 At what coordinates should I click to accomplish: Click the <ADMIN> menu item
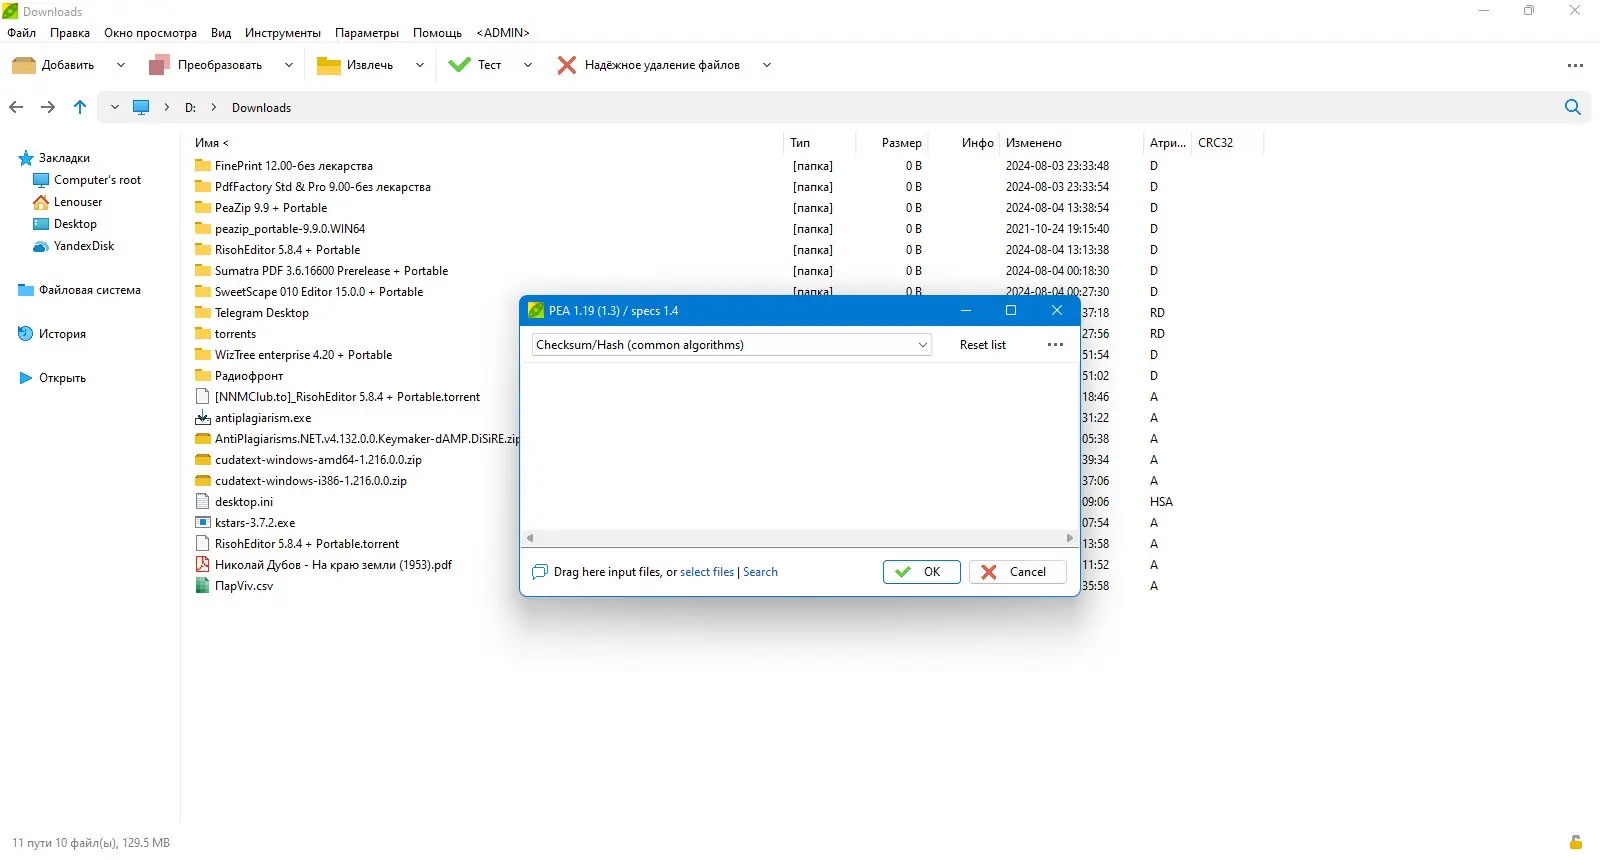[503, 33]
